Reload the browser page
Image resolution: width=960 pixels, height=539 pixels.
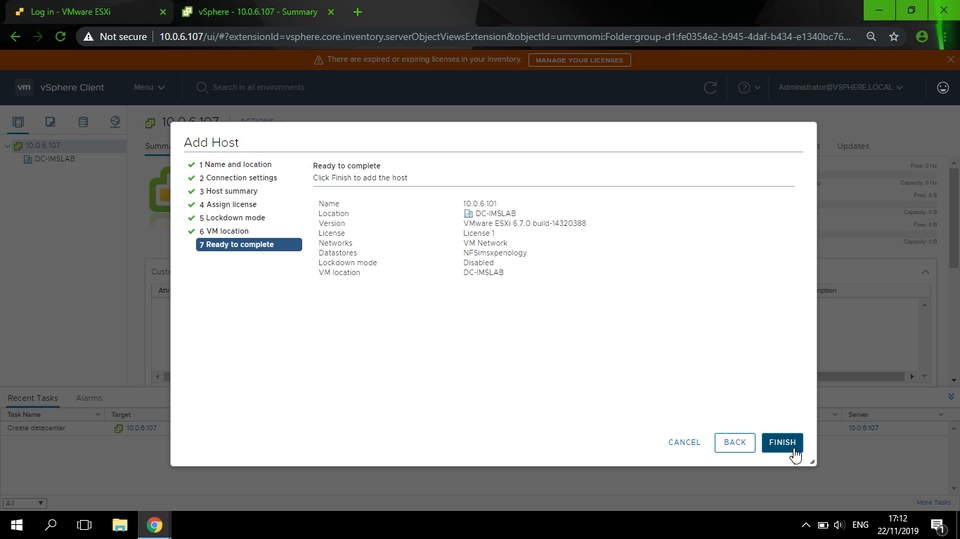coord(60,37)
